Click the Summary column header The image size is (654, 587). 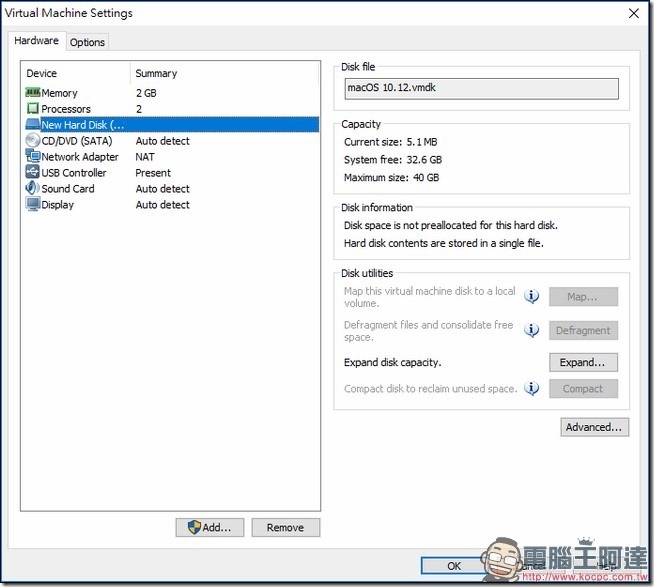coord(224,73)
